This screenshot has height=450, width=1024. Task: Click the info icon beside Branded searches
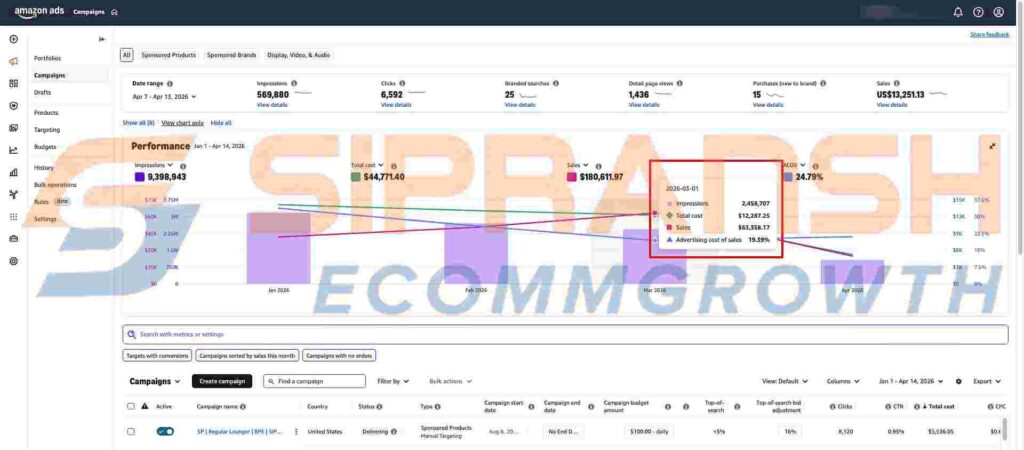click(x=555, y=84)
